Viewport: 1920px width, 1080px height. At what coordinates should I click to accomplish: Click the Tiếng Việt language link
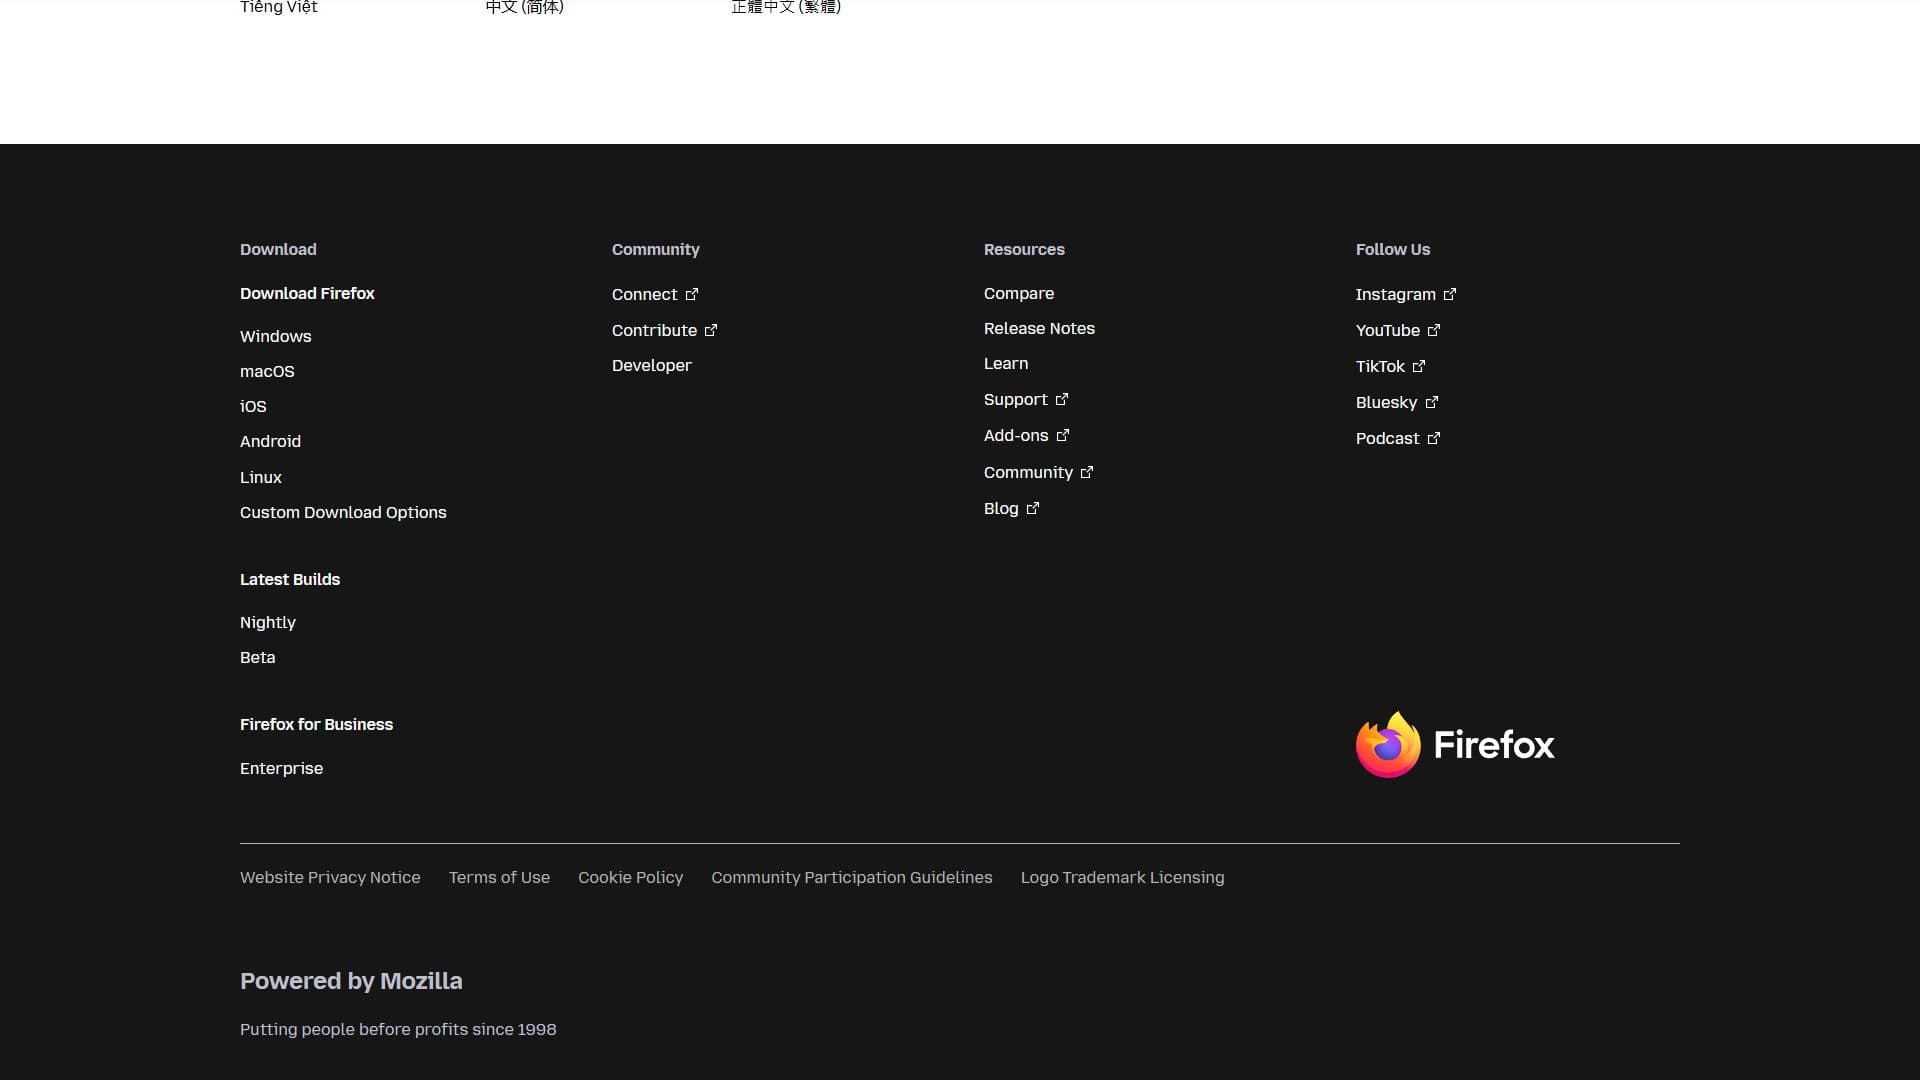279,7
